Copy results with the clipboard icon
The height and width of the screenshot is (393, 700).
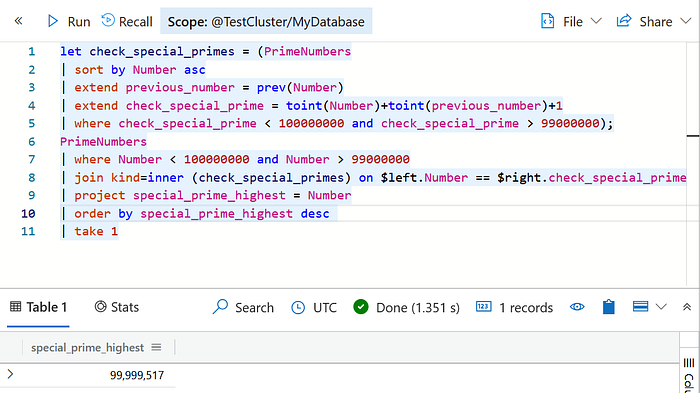pos(608,307)
